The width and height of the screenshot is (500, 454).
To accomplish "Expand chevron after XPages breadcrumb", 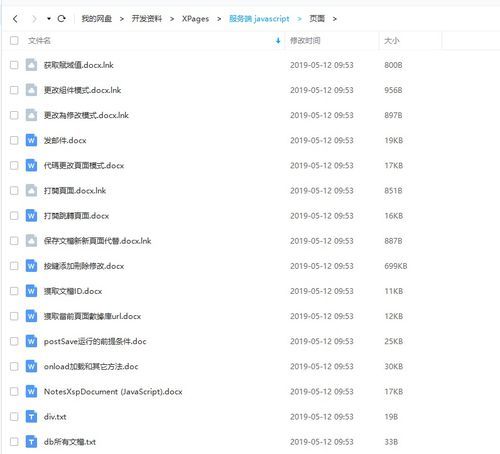I will point(219,19).
